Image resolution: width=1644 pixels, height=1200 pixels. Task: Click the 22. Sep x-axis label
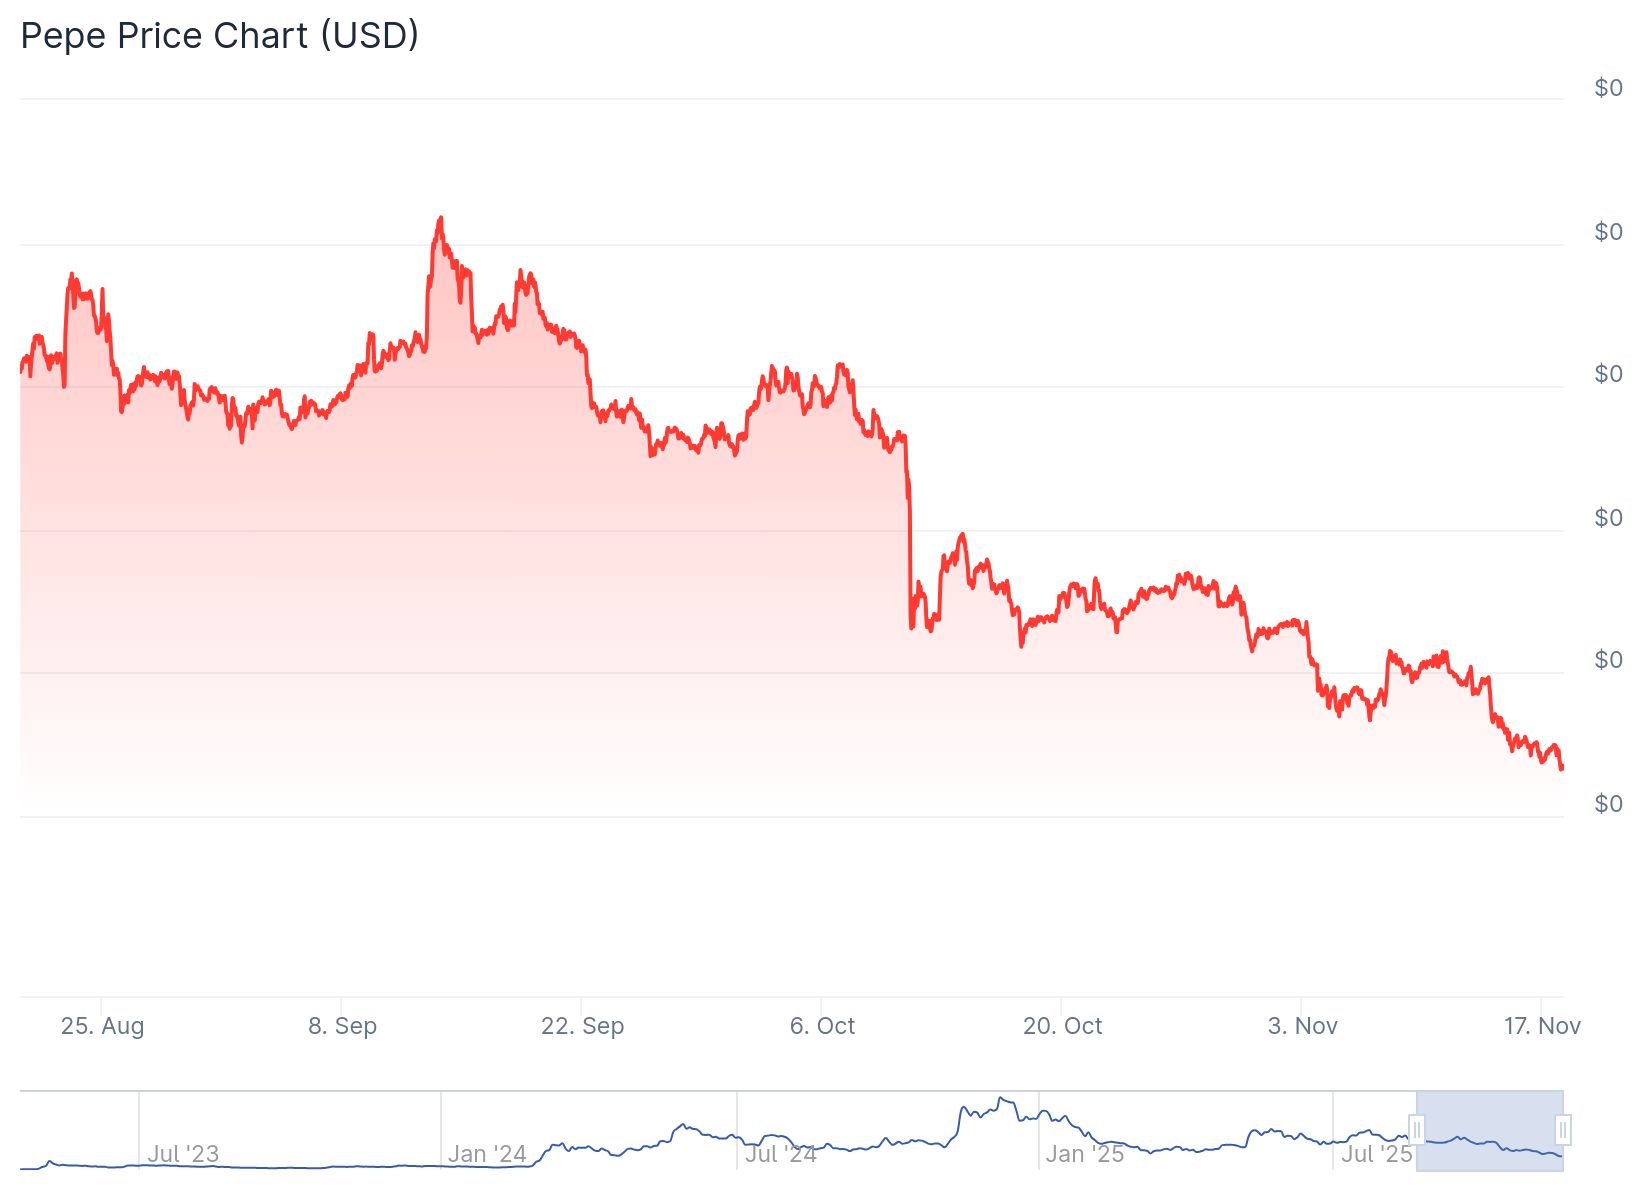[x=582, y=1026]
